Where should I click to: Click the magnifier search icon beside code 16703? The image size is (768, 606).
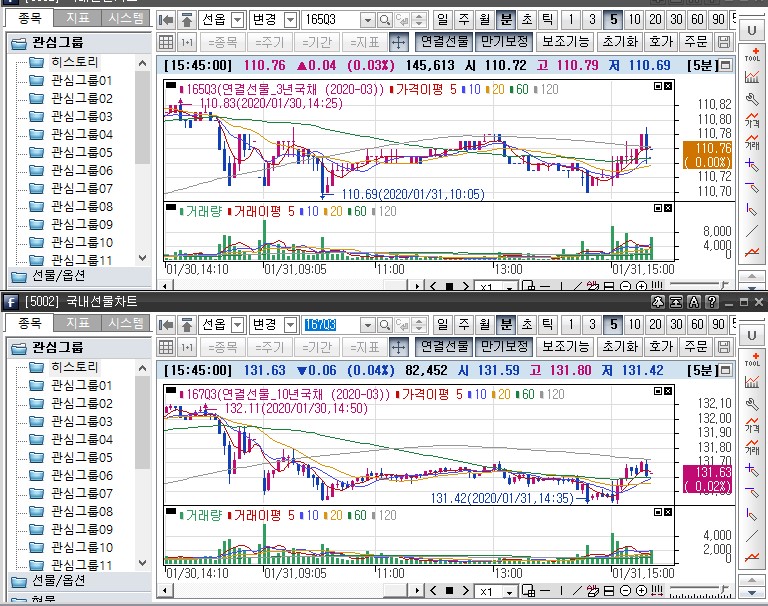(385, 325)
